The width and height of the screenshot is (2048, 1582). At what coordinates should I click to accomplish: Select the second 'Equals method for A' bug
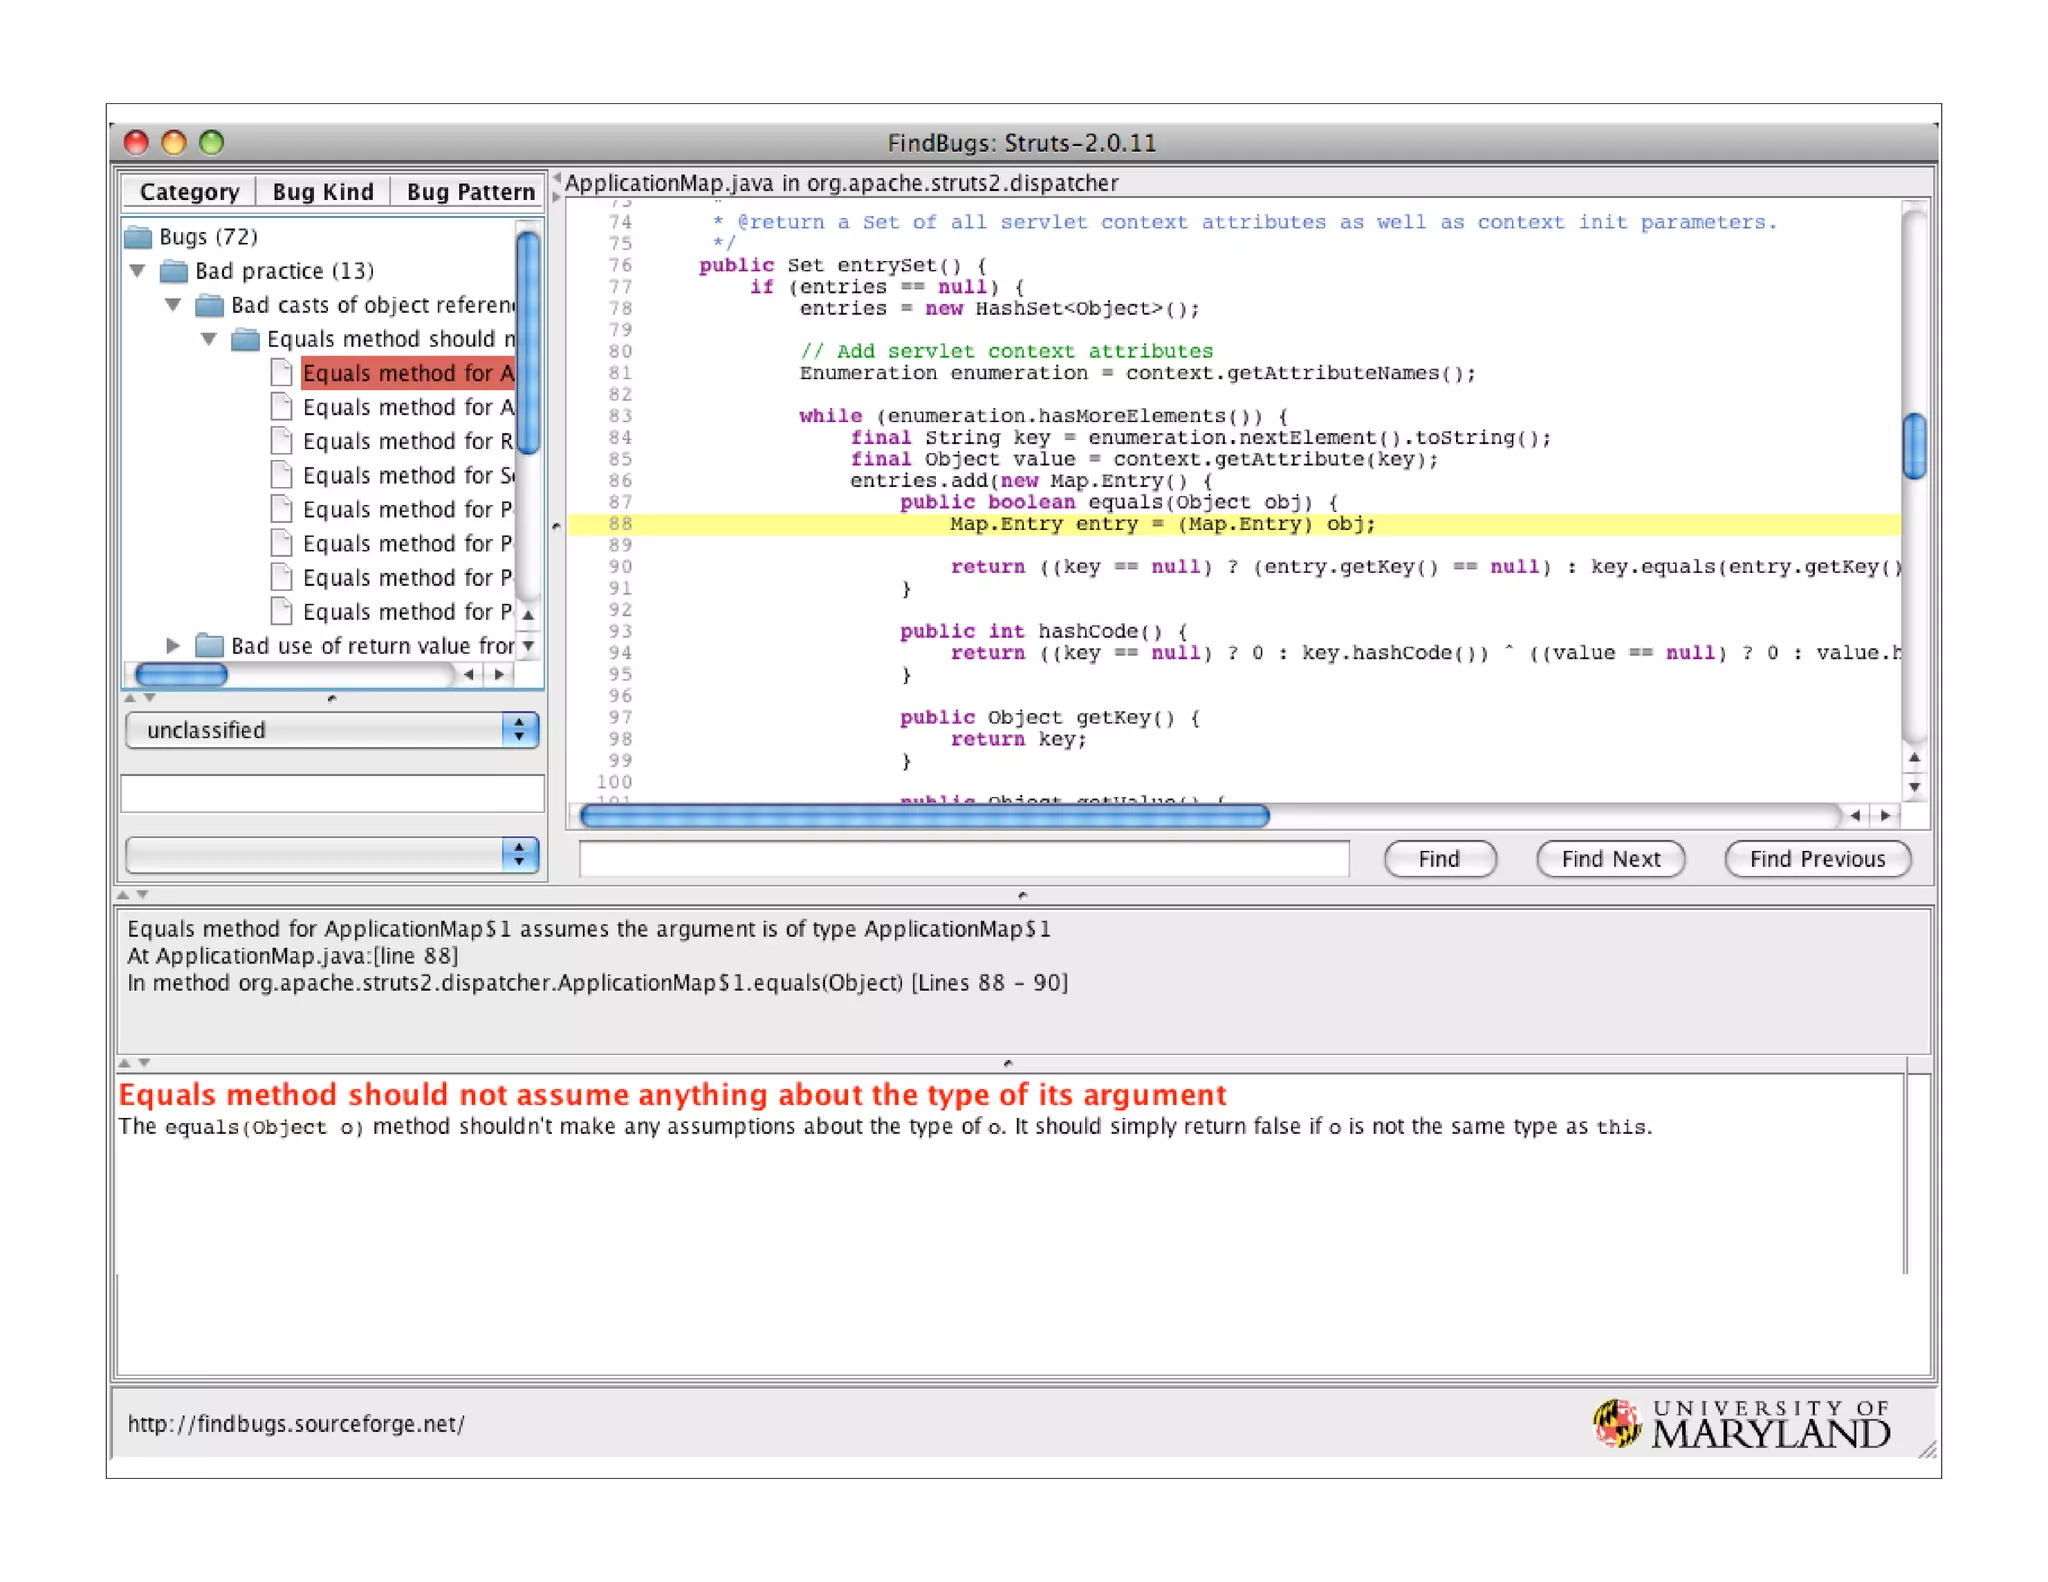click(408, 407)
